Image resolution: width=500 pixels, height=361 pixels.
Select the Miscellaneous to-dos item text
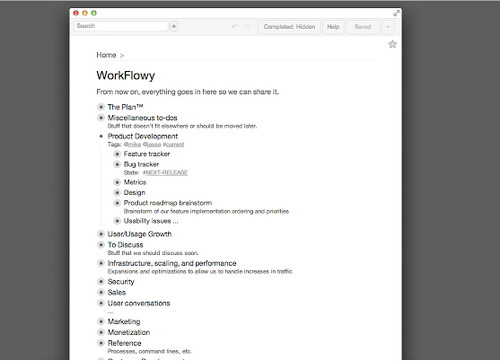[x=142, y=118]
